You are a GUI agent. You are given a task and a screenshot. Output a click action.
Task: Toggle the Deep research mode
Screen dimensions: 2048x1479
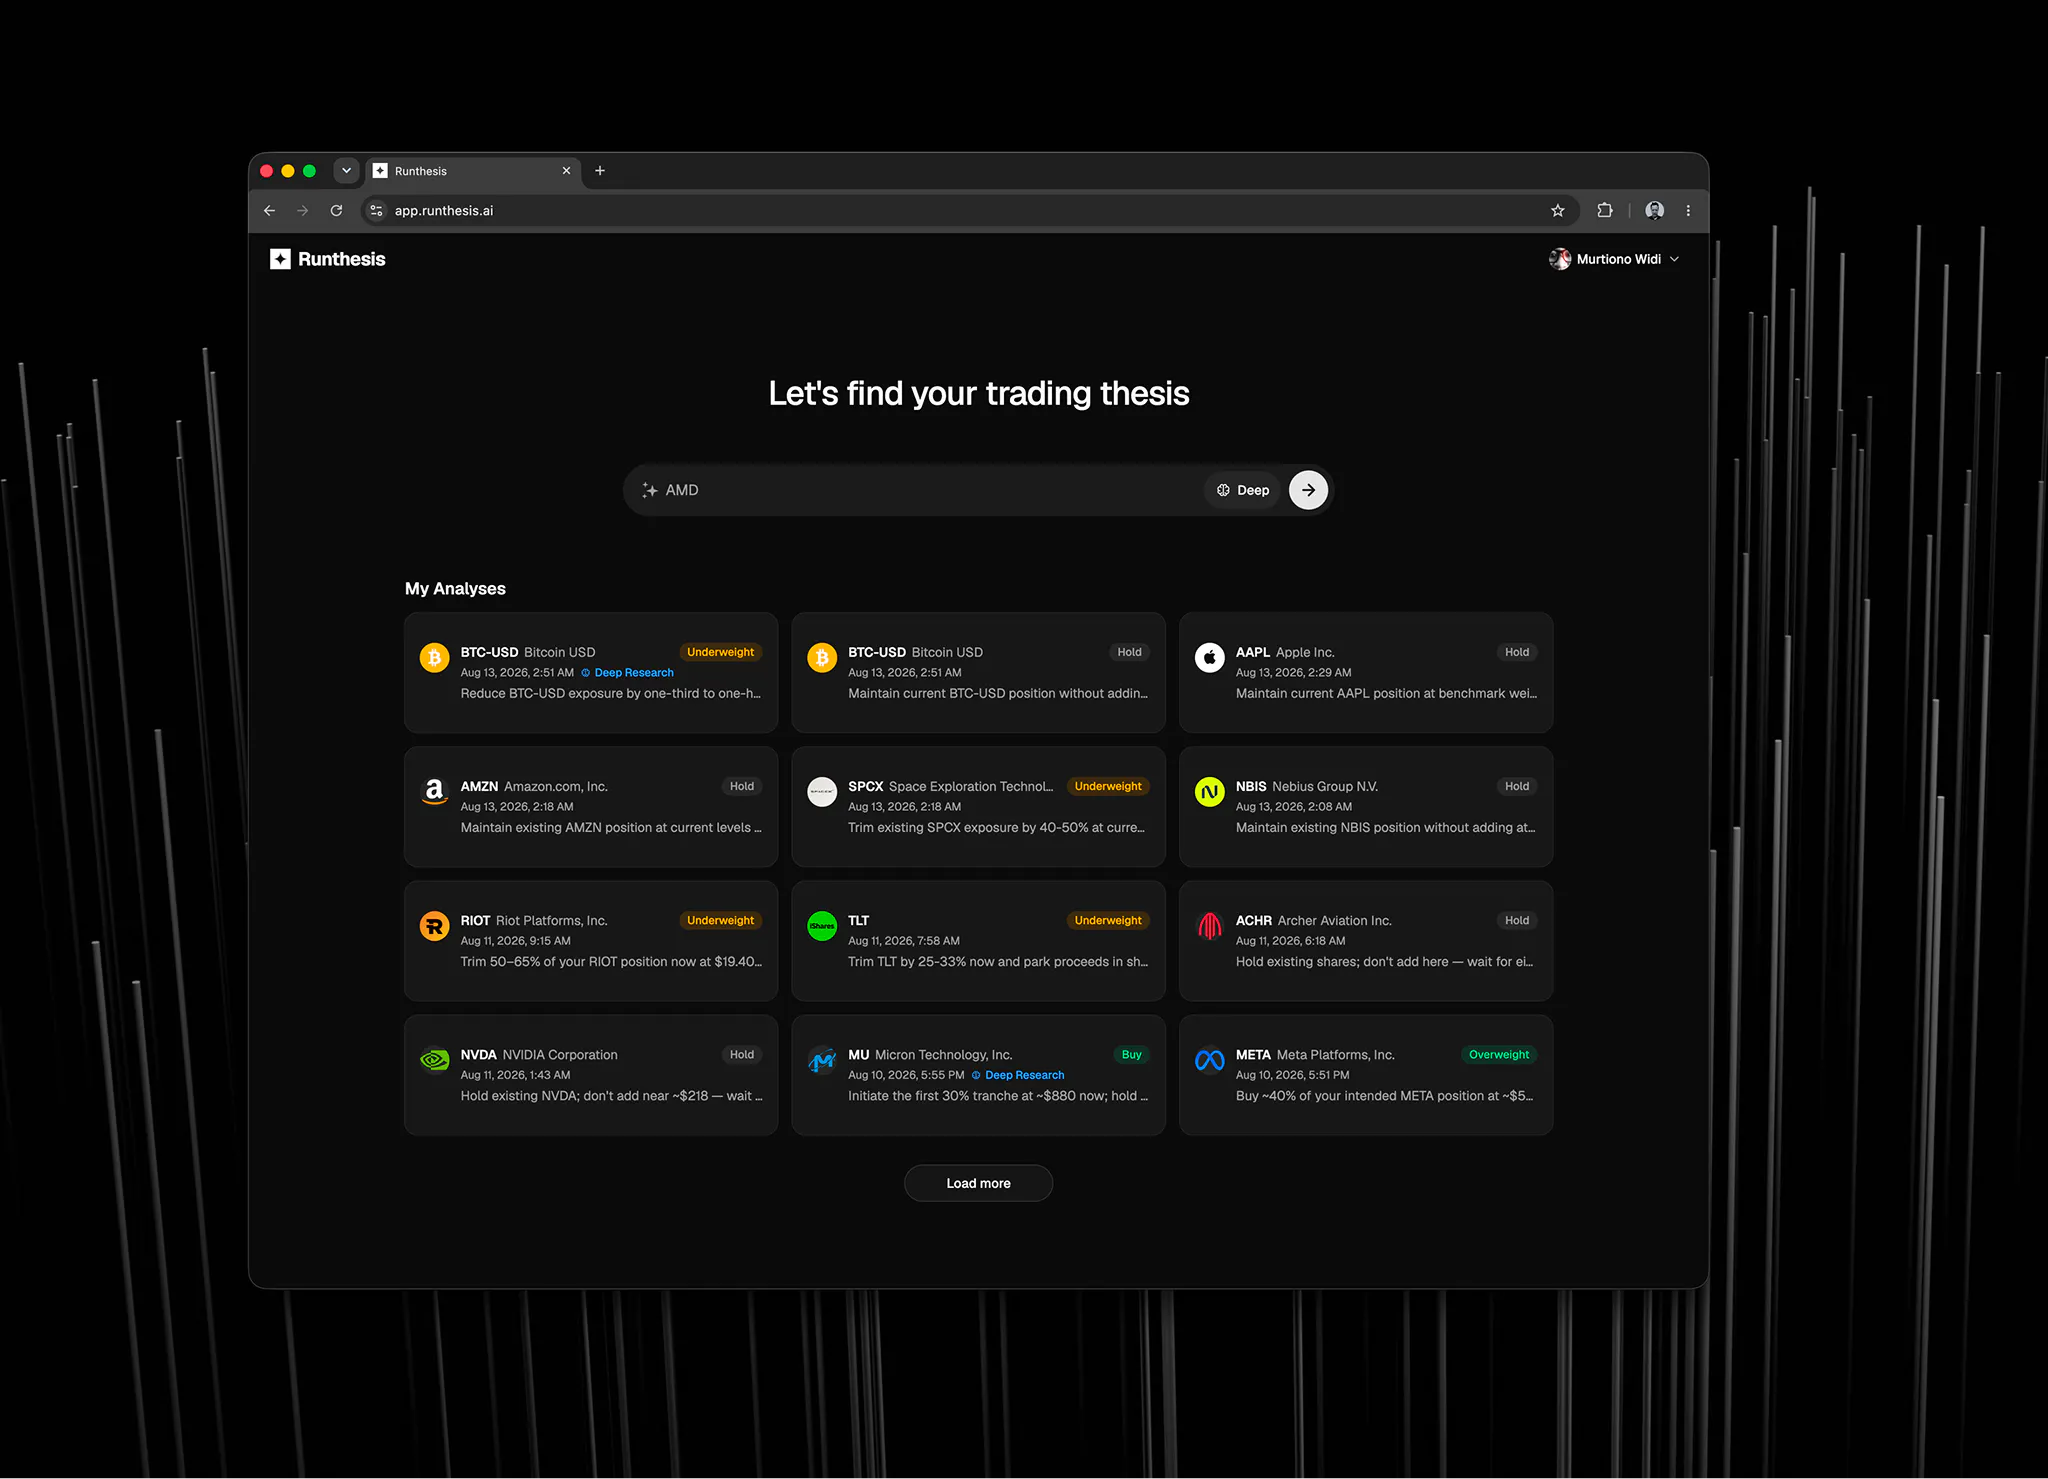1243,490
